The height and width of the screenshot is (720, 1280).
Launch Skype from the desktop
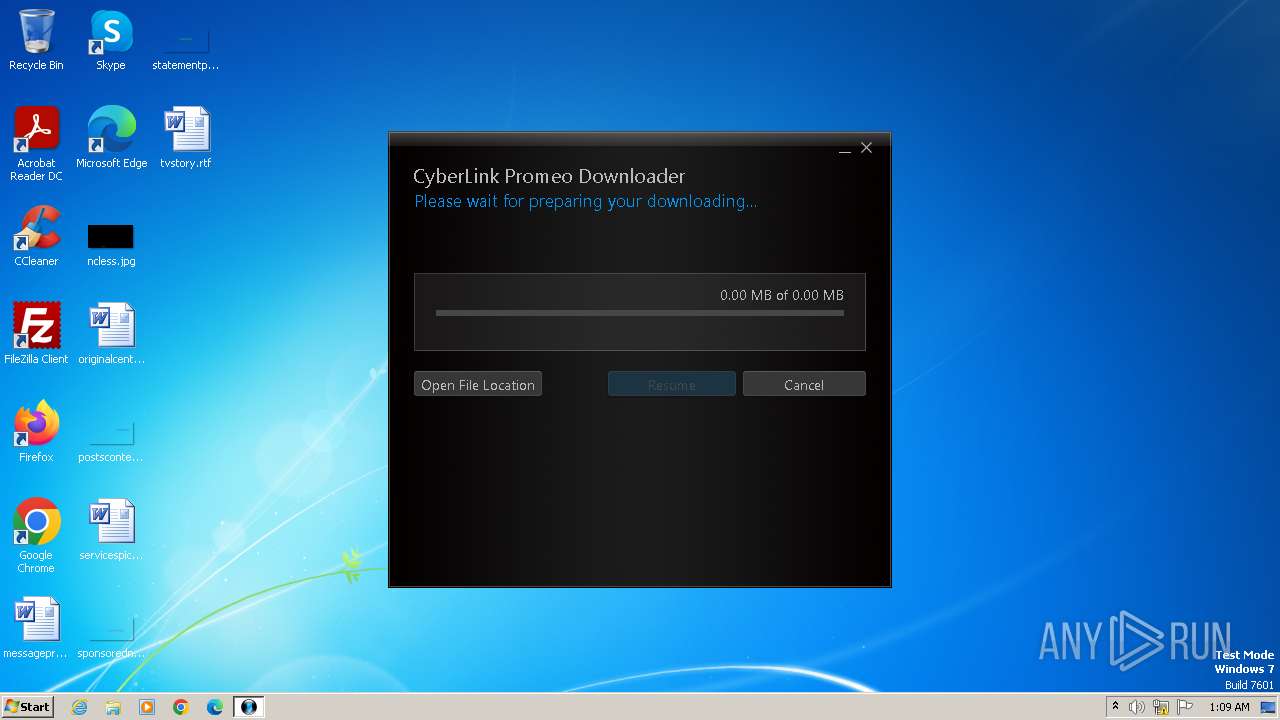tap(110, 40)
